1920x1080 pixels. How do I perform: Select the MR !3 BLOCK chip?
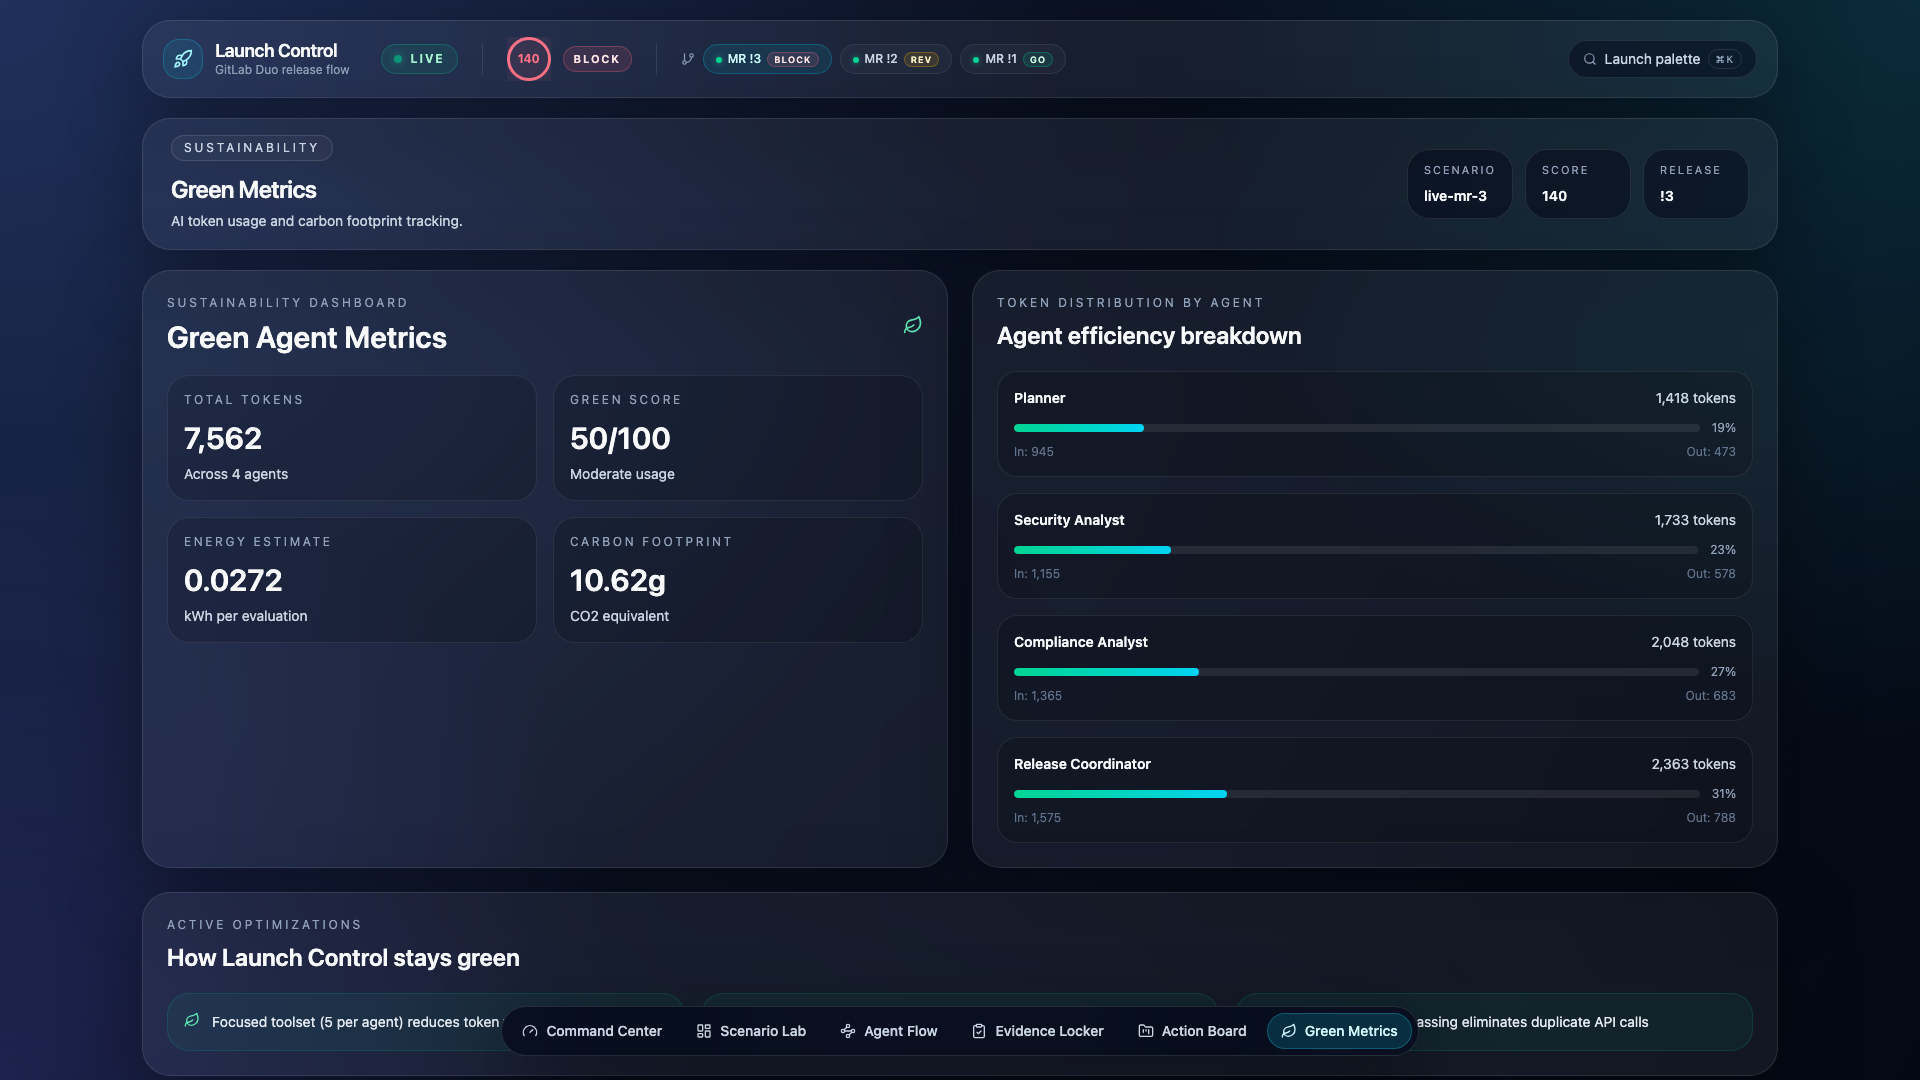pos(766,59)
